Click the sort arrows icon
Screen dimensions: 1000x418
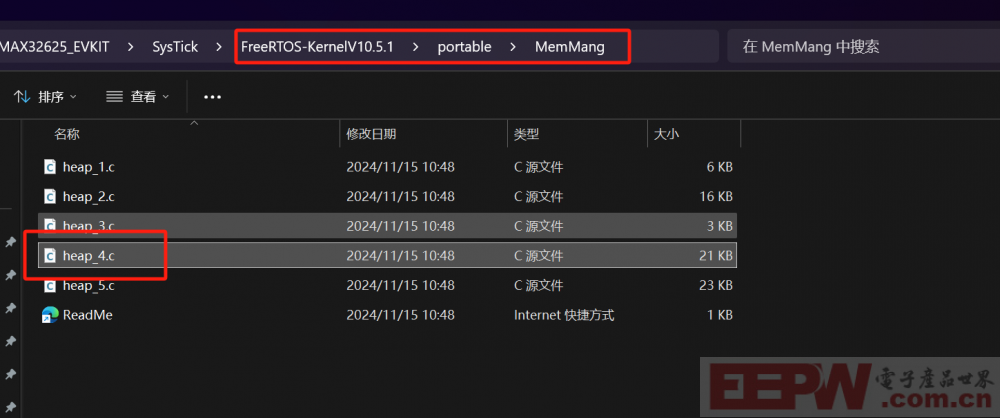coord(22,97)
